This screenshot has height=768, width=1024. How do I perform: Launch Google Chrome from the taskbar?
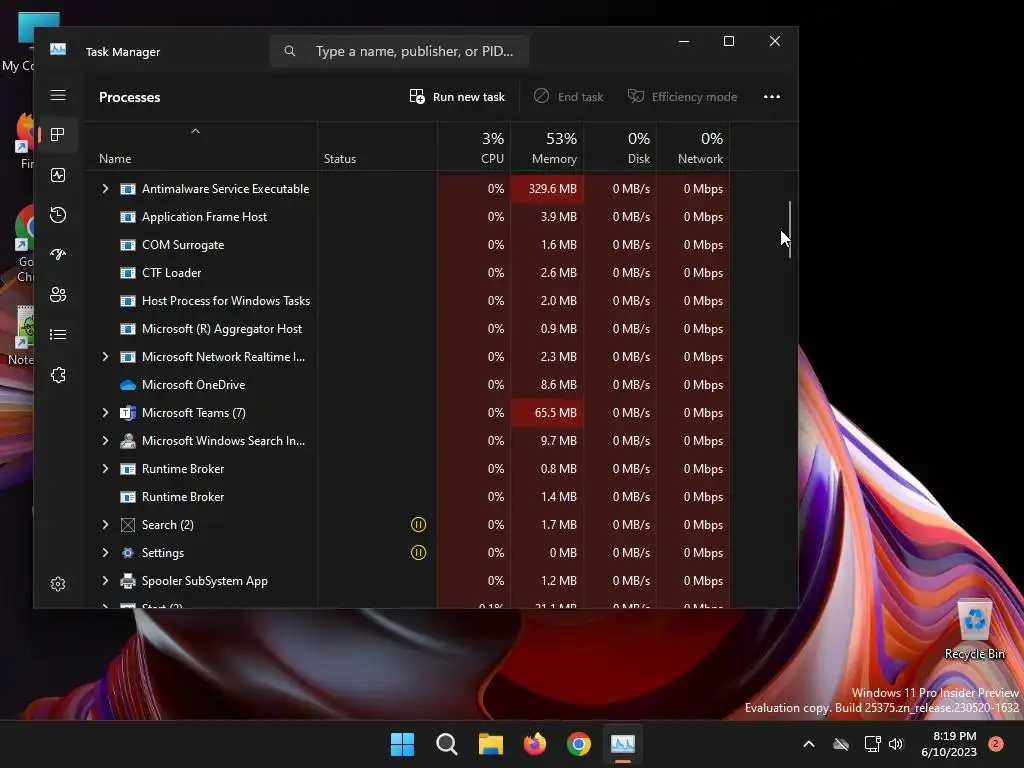(579, 744)
